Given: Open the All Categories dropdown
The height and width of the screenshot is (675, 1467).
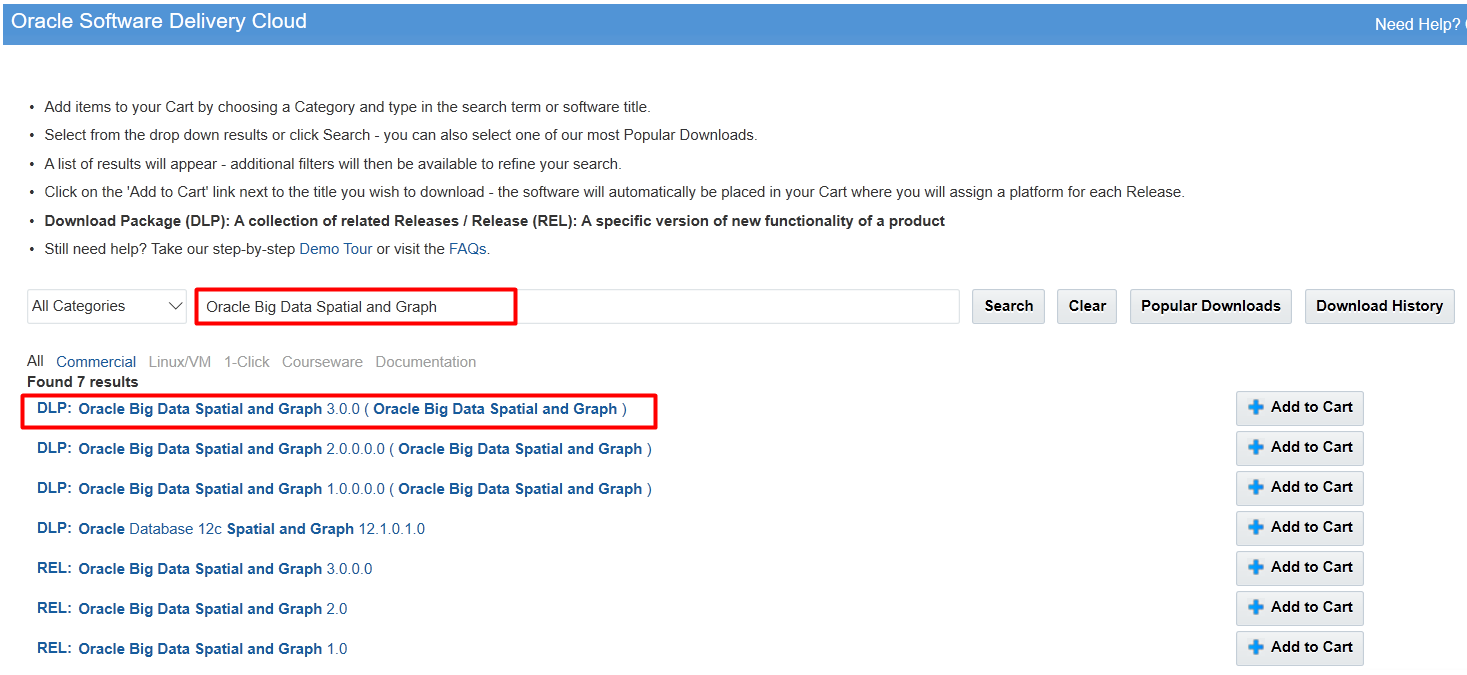Looking at the screenshot, I should click(x=107, y=306).
